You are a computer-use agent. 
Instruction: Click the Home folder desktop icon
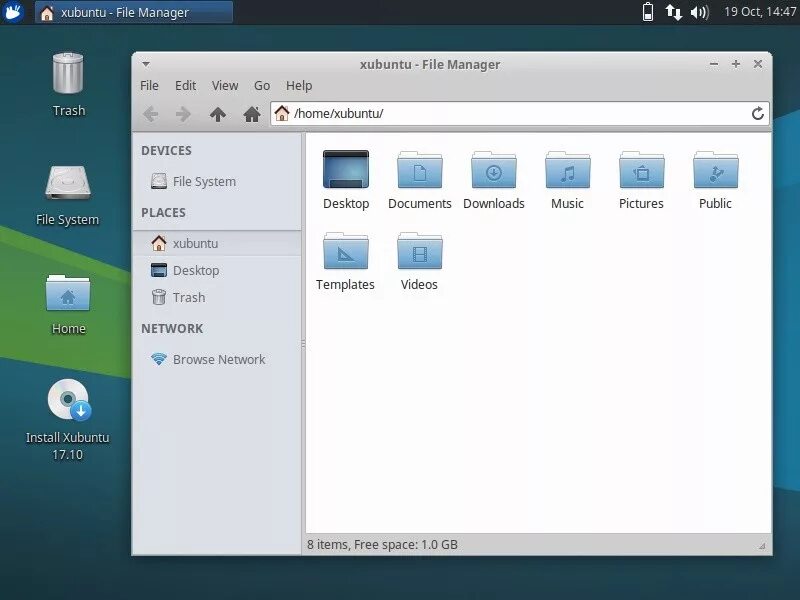(68, 305)
